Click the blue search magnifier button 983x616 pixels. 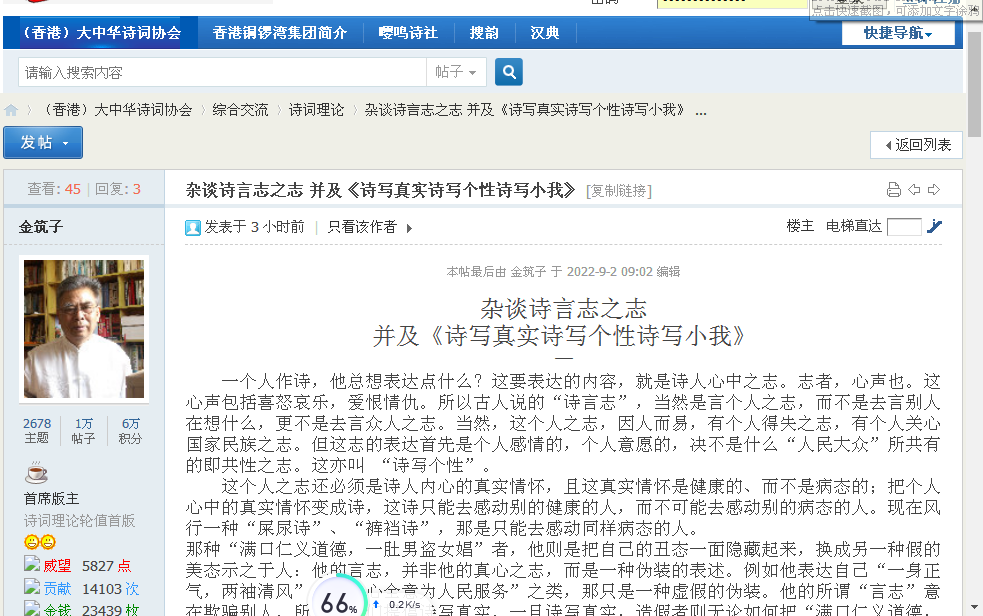pyautogui.click(x=508, y=72)
